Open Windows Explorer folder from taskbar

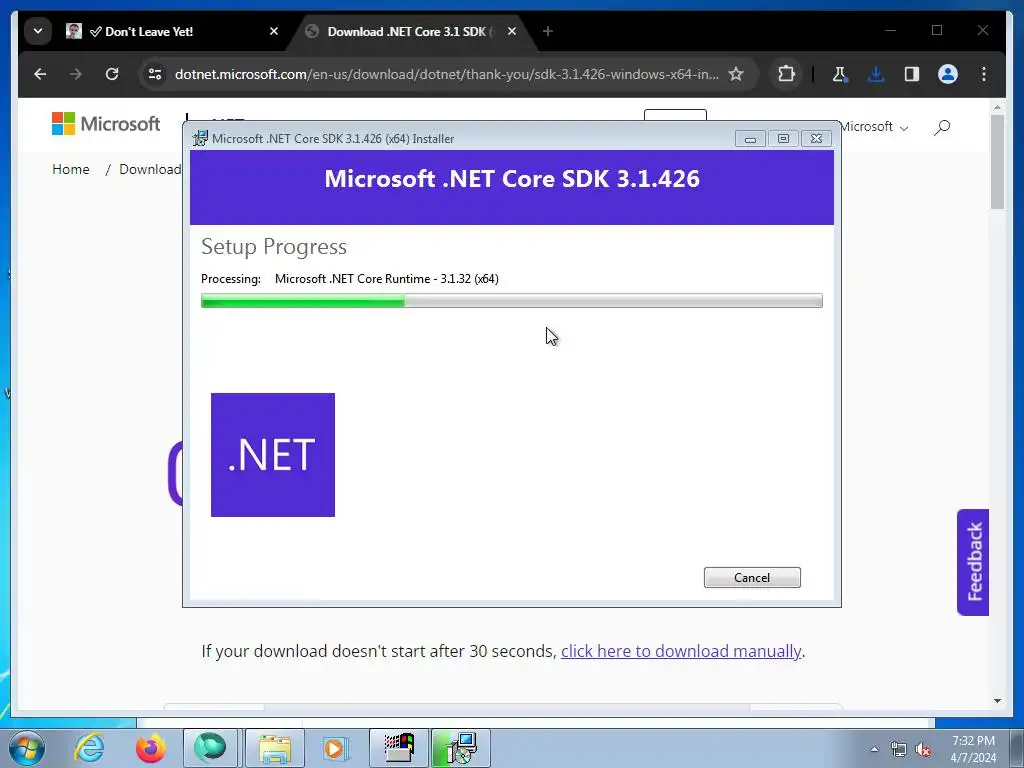275,748
